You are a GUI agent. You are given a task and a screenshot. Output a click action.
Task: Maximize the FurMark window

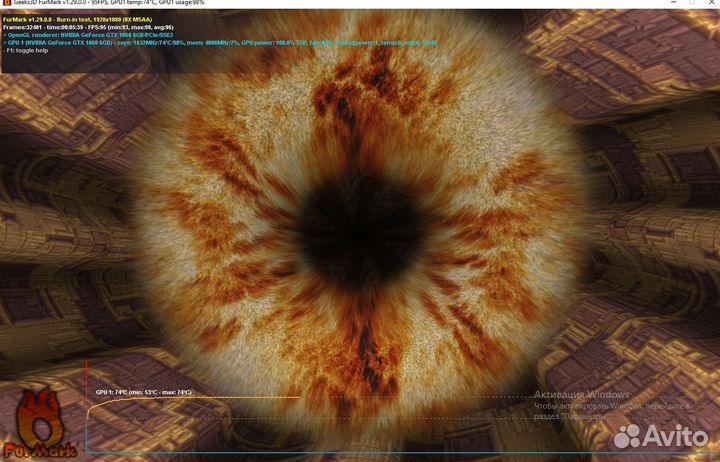point(692,2)
